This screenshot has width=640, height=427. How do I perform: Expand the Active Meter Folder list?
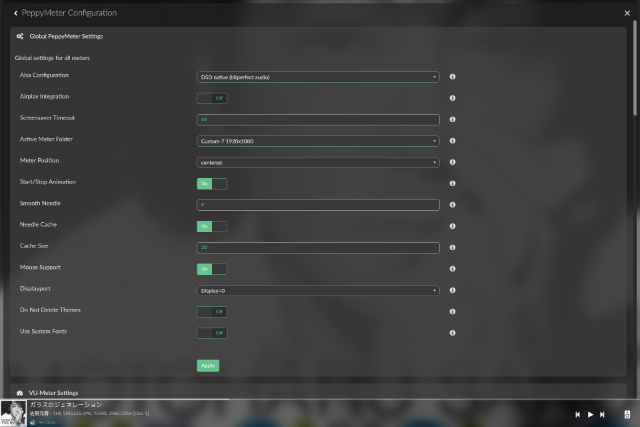coord(318,141)
